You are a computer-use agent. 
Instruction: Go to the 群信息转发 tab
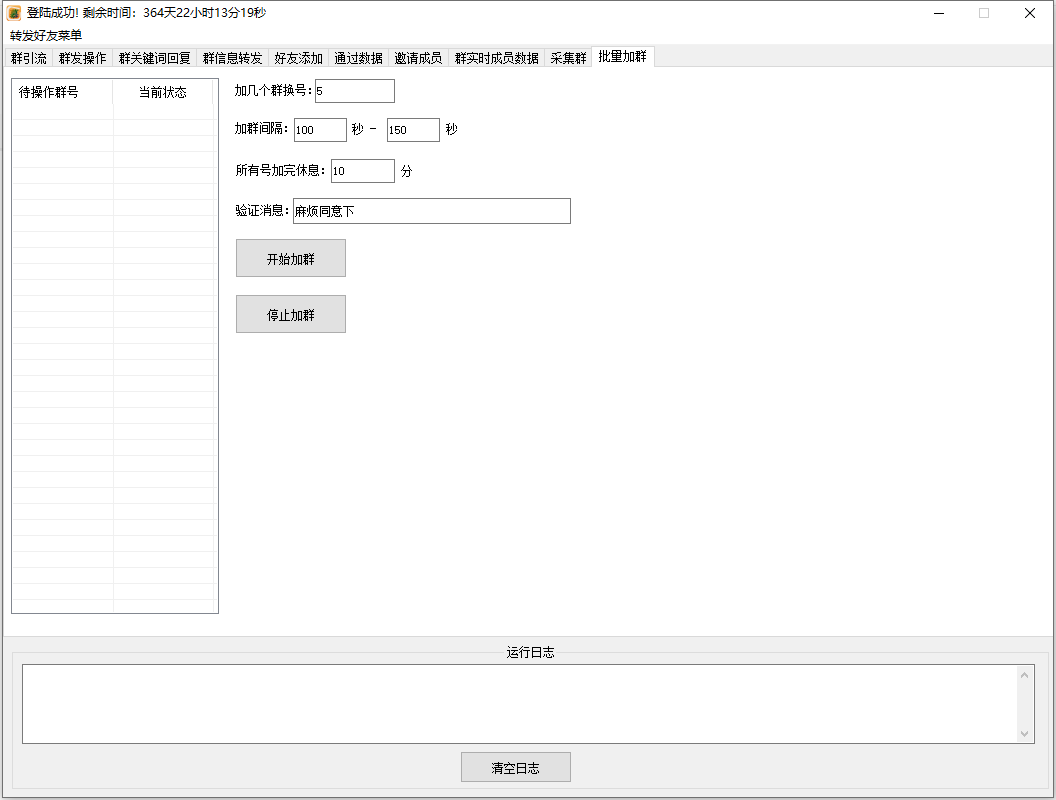pyautogui.click(x=232, y=58)
